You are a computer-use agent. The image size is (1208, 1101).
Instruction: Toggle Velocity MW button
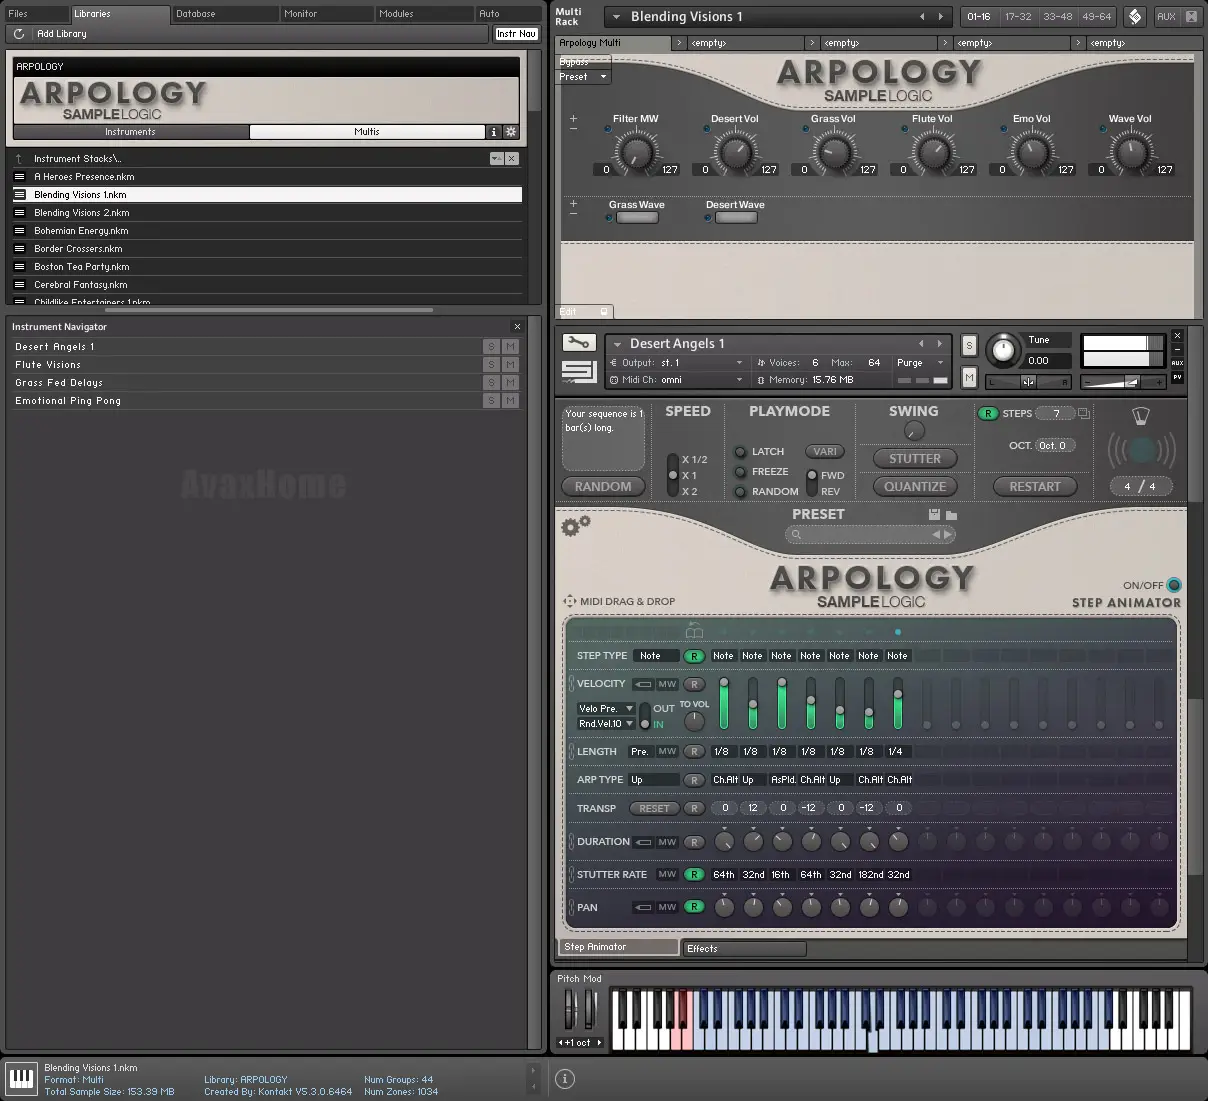coord(667,684)
